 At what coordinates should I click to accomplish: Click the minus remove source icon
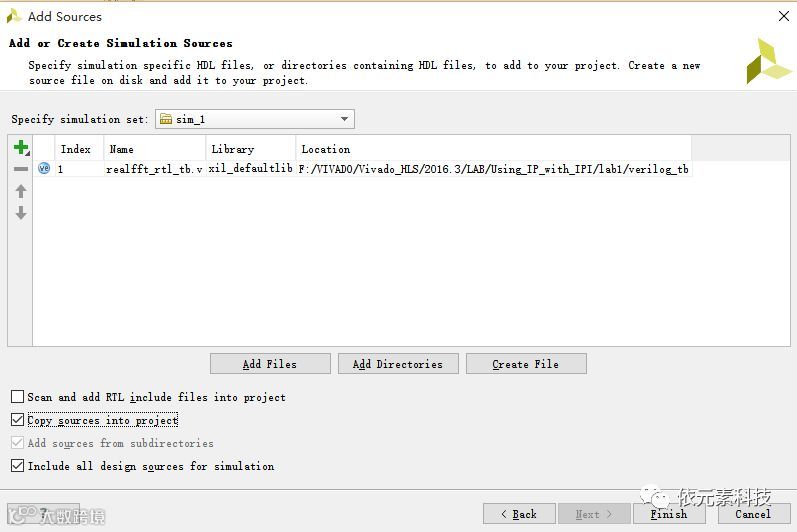coord(20,169)
